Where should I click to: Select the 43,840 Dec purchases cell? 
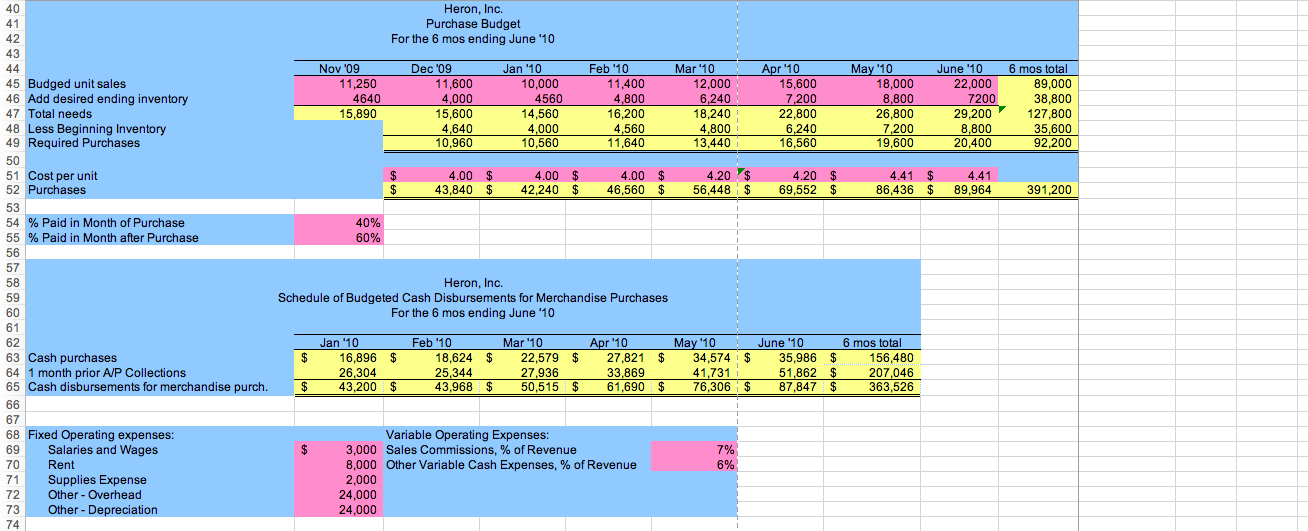(430, 189)
